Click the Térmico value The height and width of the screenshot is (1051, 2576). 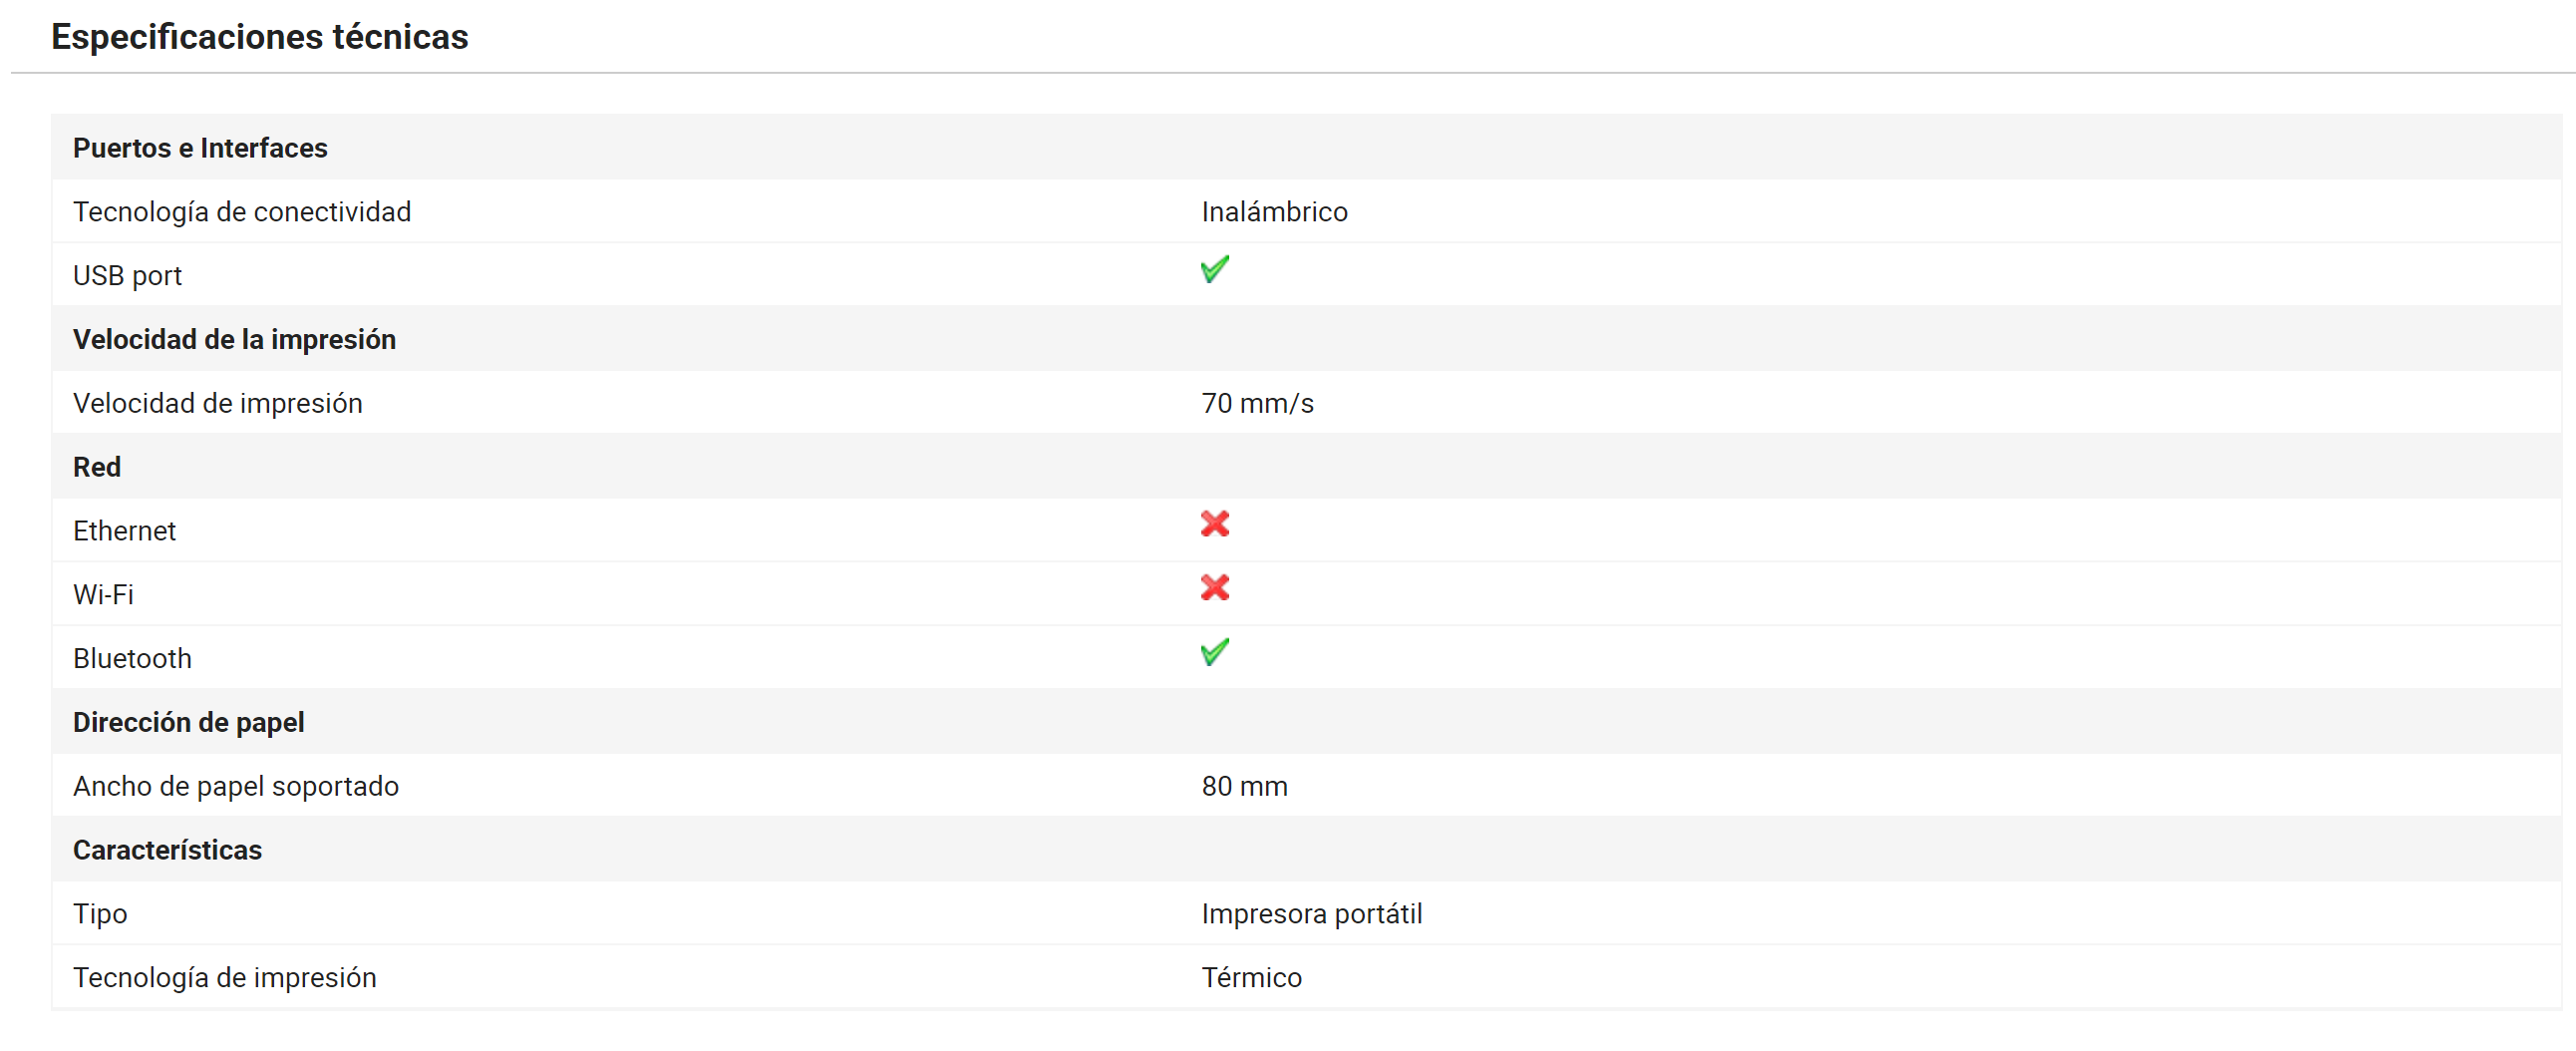[1251, 978]
